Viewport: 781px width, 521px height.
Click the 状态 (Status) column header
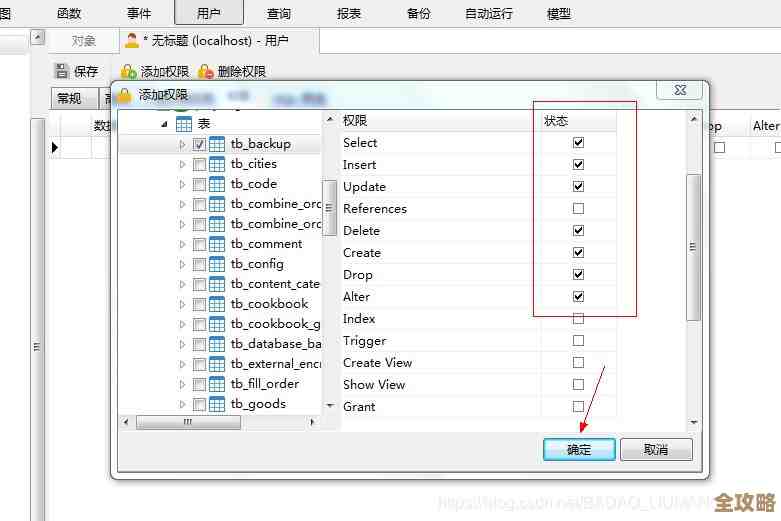pyautogui.click(x=579, y=121)
